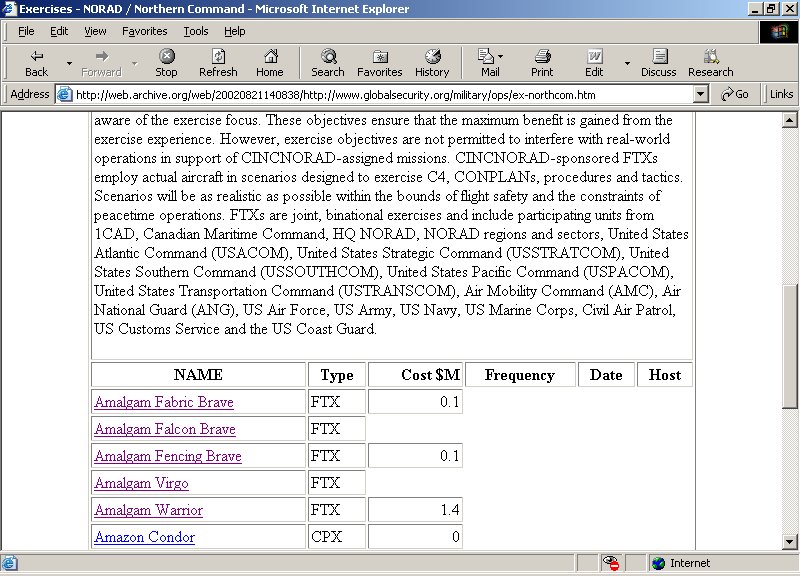Viewport: 800px width, 576px height.
Task: Open the Tools menu
Action: 196,31
